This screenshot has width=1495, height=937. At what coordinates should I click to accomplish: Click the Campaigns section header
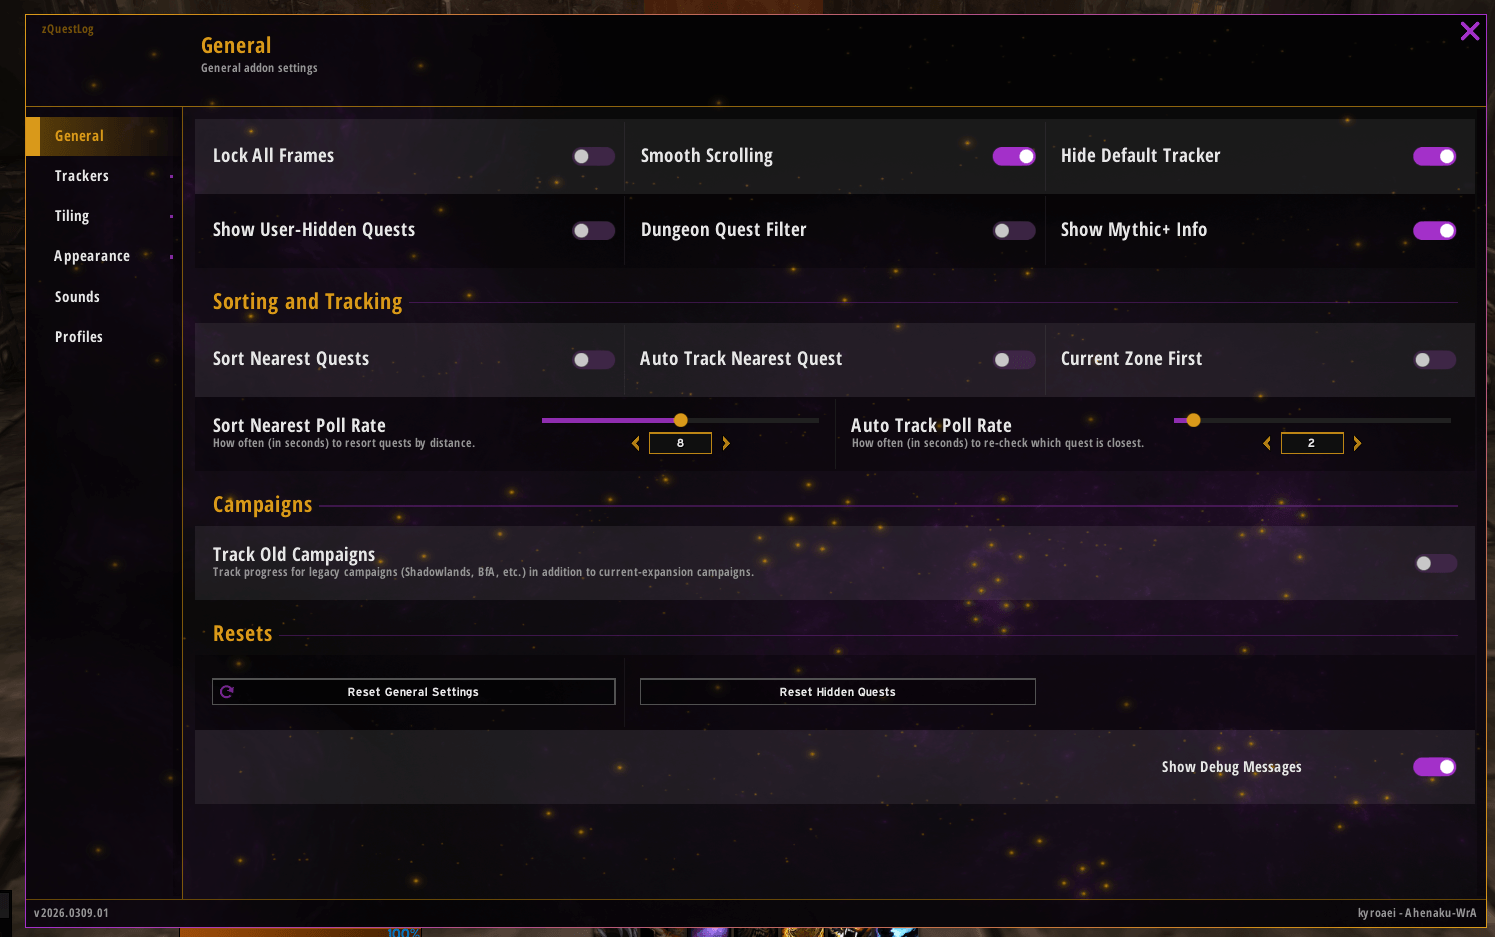262,505
